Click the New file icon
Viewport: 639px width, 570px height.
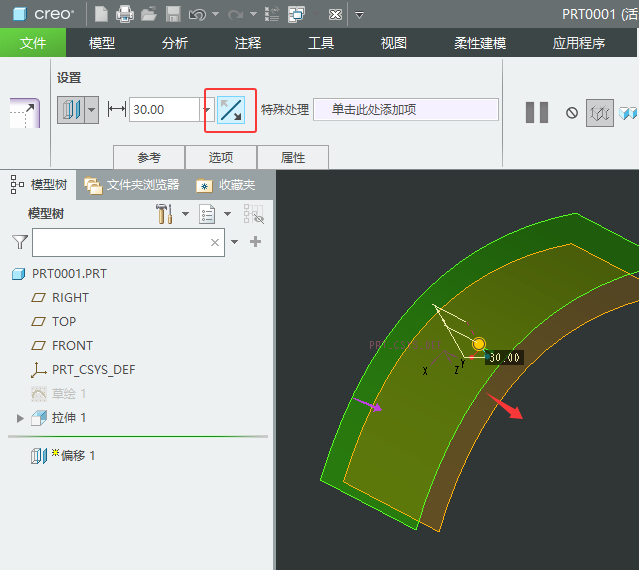click(101, 14)
